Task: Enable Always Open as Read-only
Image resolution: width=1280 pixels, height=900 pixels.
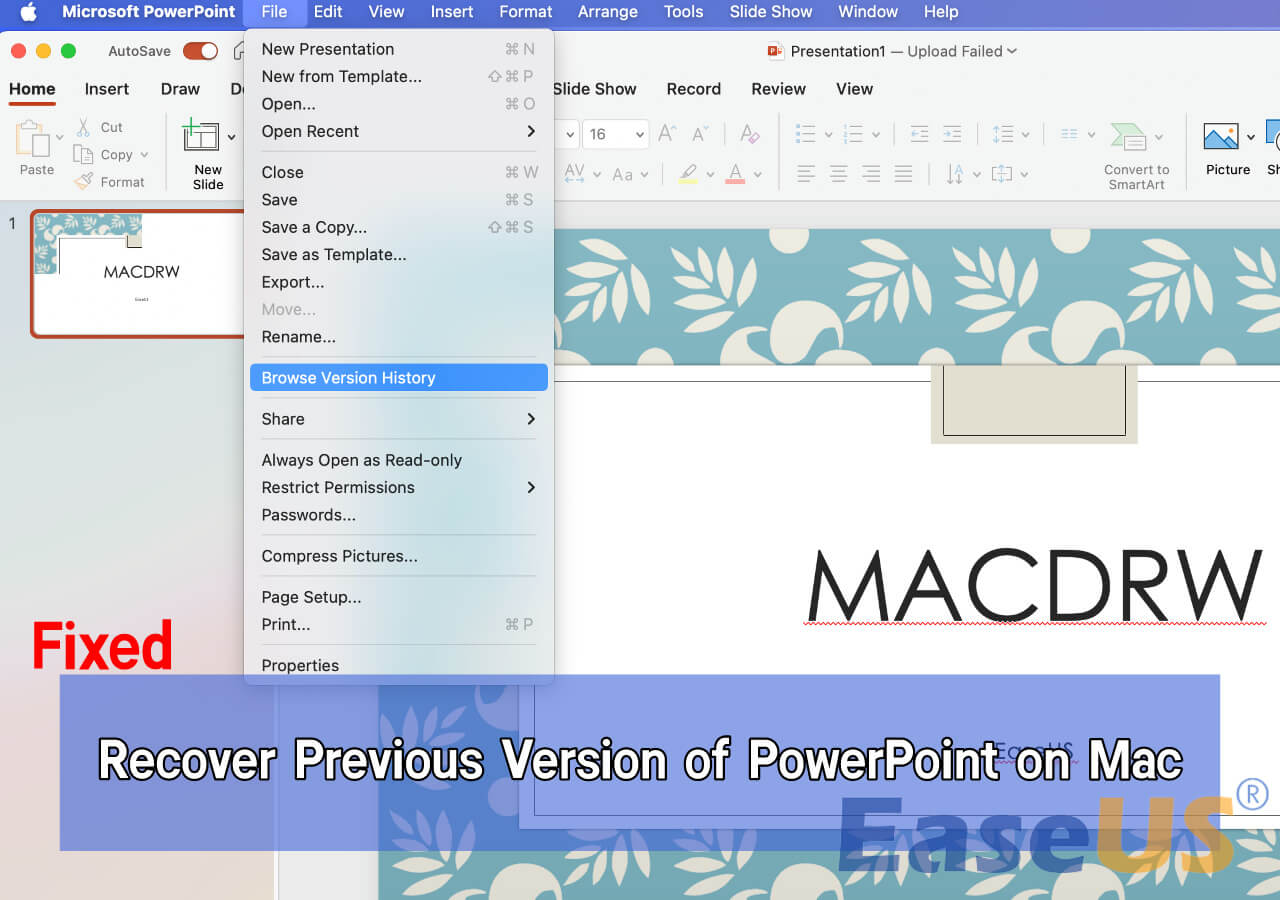Action: click(x=361, y=460)
